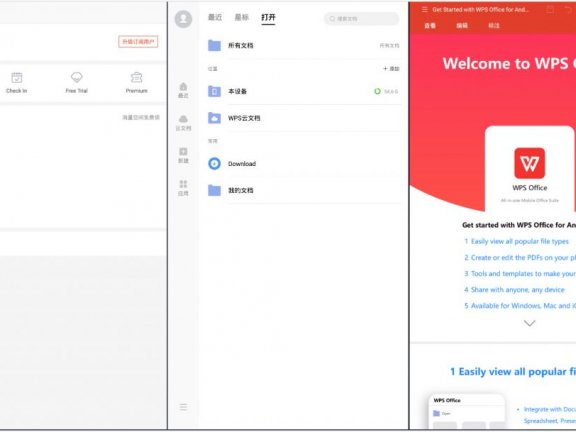Click the green storage usage ring

pyautogui.click(x=377, y=91)
